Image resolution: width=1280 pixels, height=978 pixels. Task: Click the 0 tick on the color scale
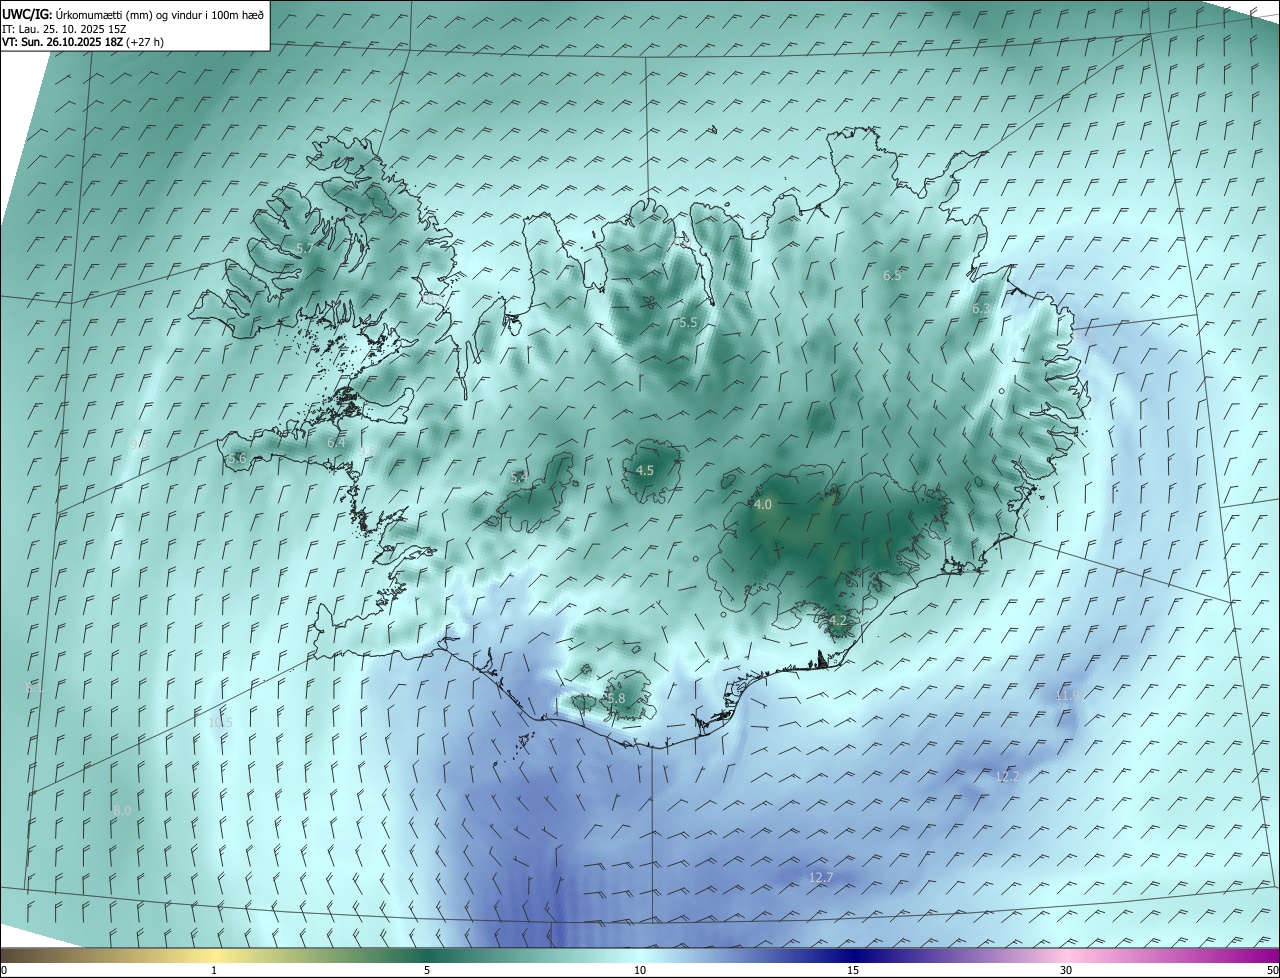(x=4, y=970)
